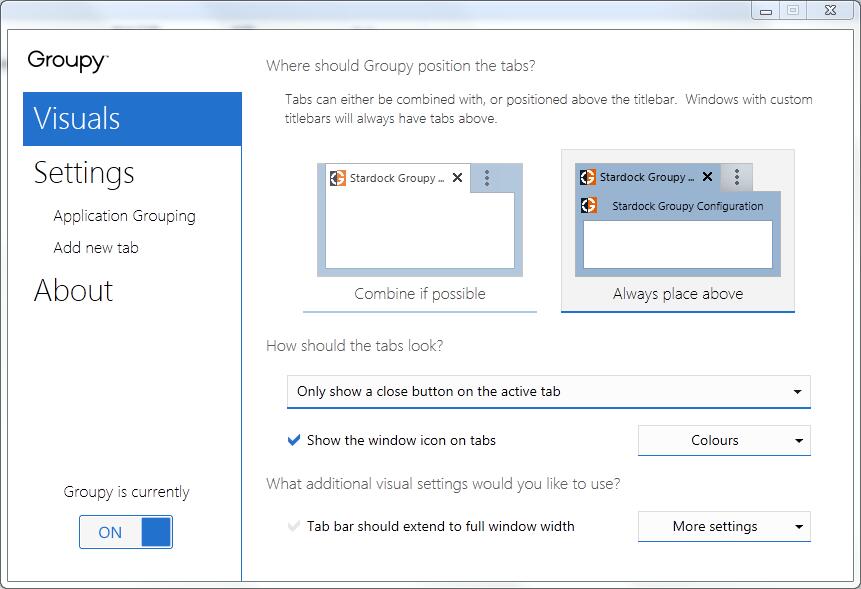Click the Stardock icon in the Combine preview tab
Screen dimensions: 861x589
click(338, 178)
